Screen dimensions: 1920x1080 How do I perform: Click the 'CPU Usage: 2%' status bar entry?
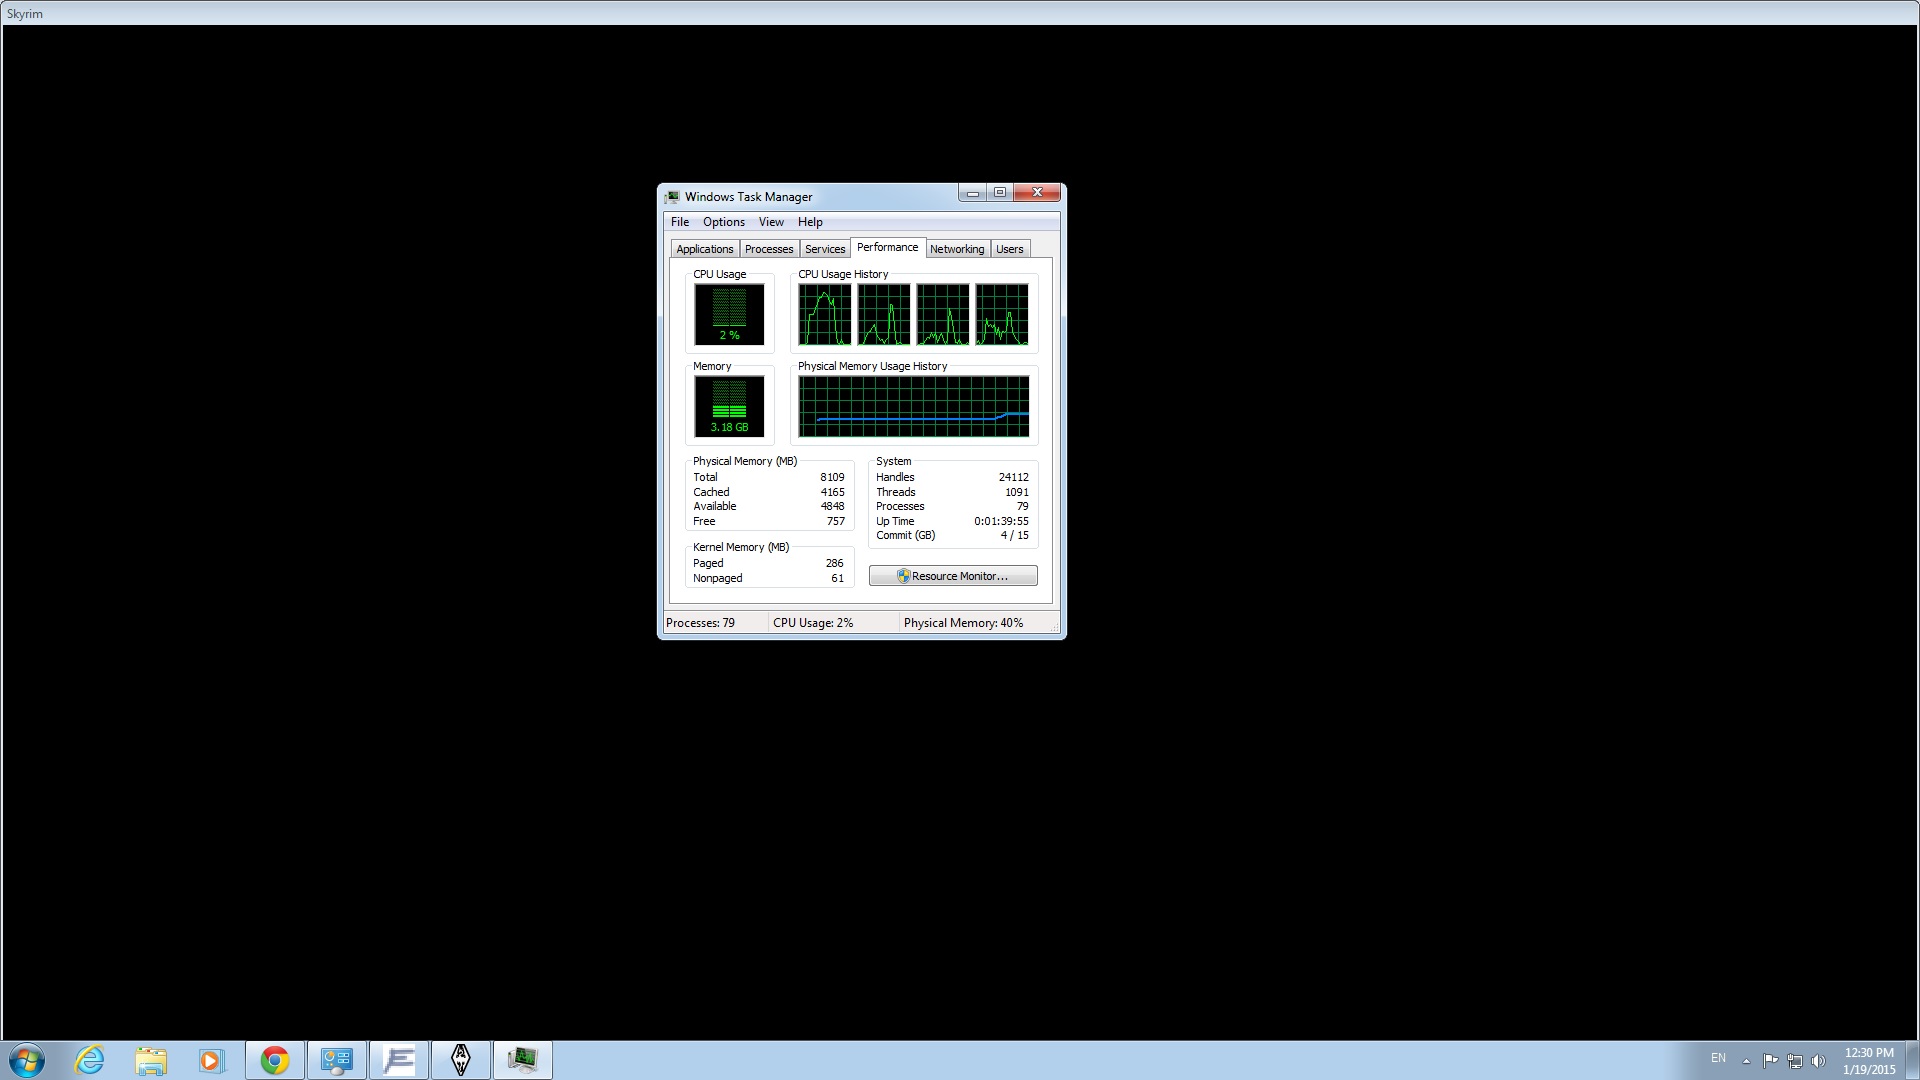point(813,623)
